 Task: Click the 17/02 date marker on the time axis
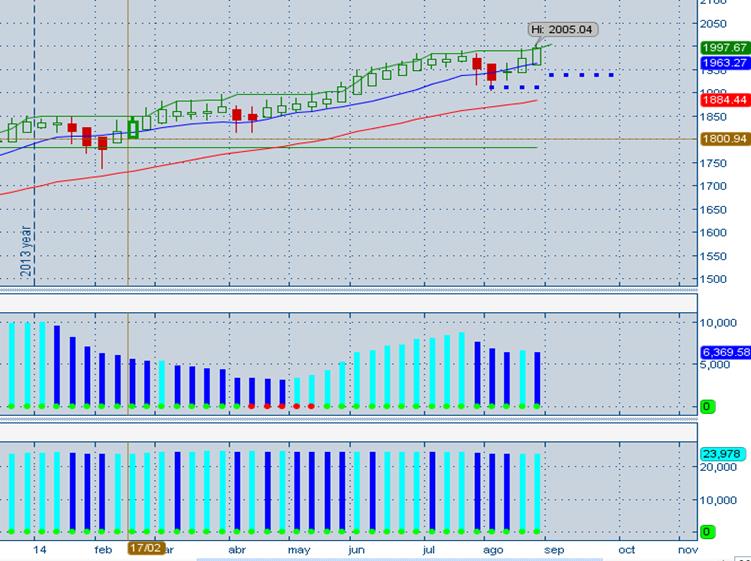tap(146, 548)
